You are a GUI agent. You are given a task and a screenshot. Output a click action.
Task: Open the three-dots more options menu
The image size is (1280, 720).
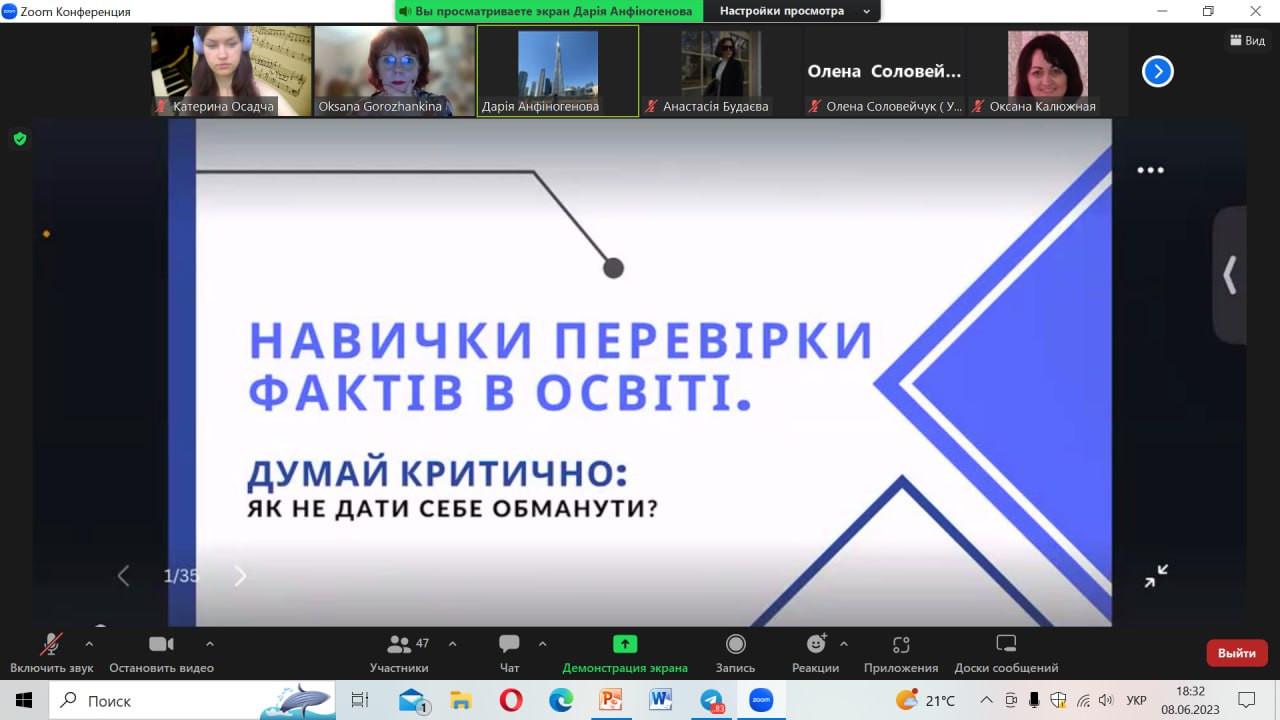(x=1150, y=170)
